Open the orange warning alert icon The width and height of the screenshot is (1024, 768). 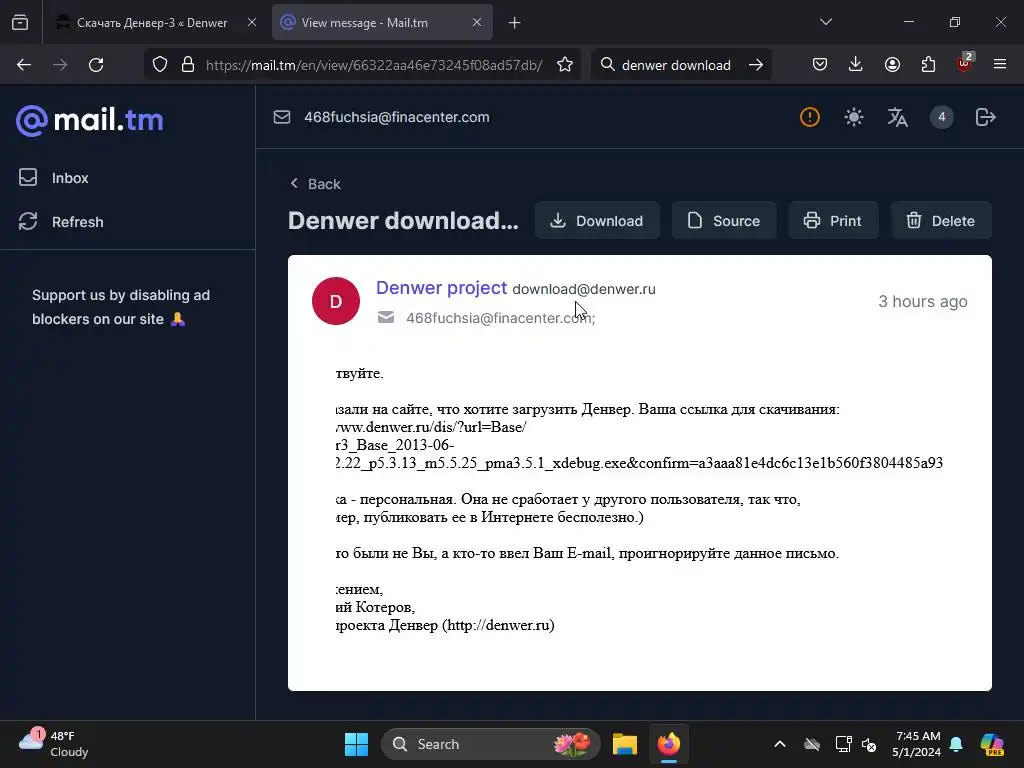click(x=810, y=117)
